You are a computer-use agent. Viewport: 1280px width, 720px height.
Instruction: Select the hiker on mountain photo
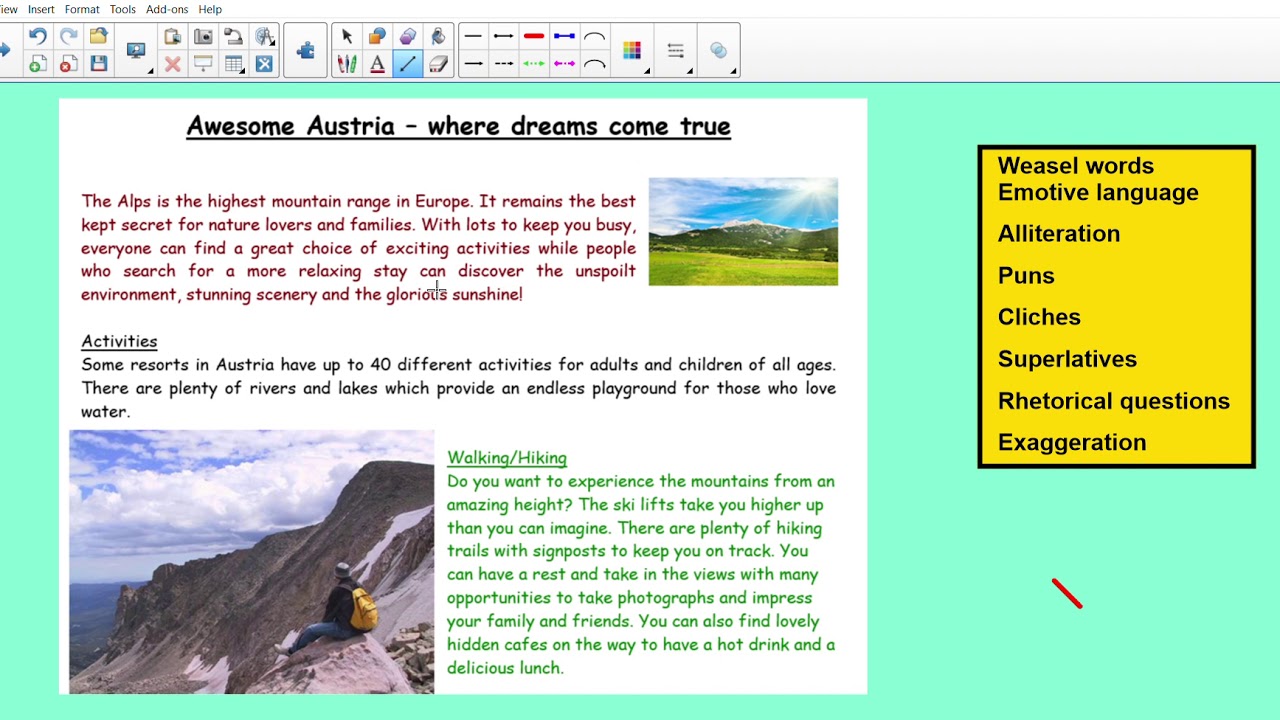coord(252,562)
